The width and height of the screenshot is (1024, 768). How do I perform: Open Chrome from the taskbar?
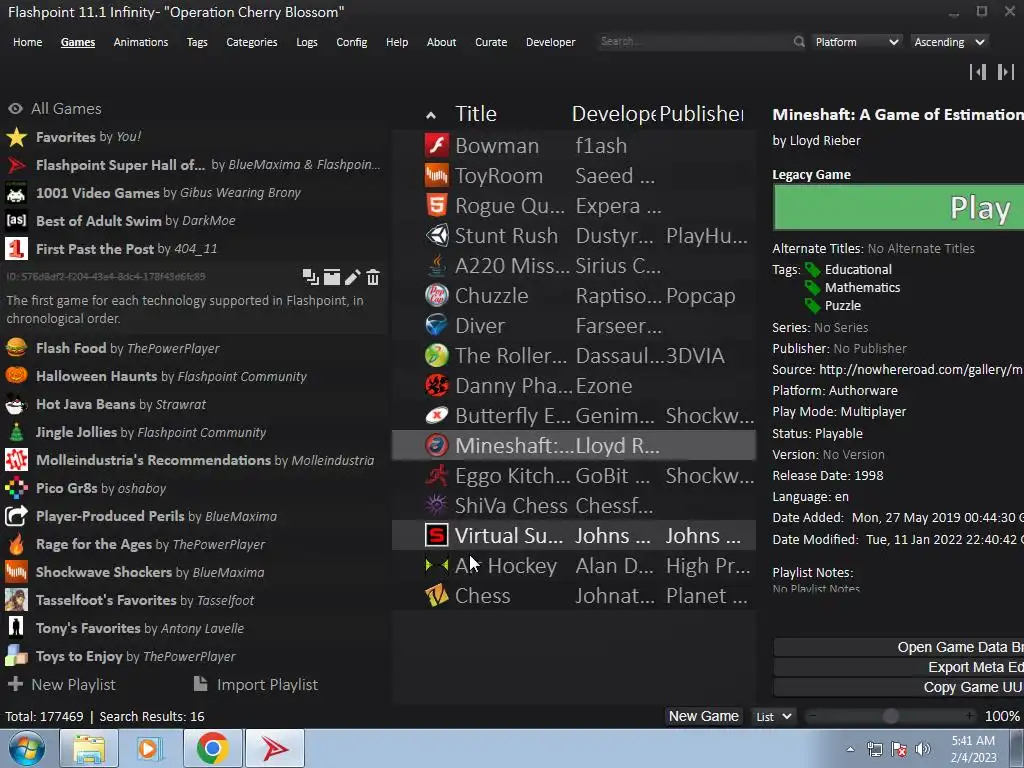[213, 749]
